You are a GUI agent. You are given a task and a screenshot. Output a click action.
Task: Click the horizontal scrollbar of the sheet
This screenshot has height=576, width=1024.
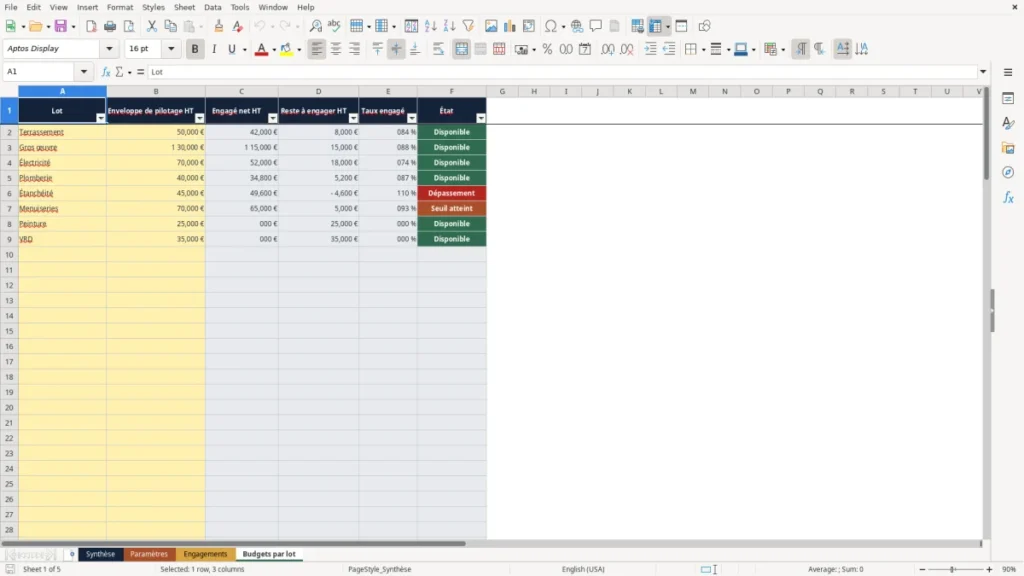pos(233,543)
